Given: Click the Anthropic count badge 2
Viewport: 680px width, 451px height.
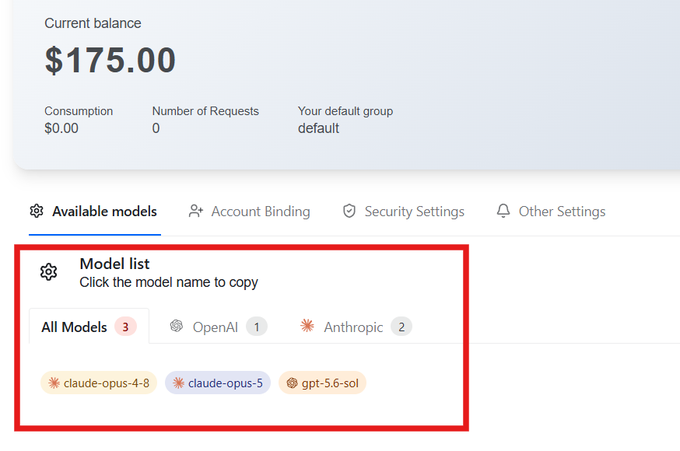Looking at the screenshot, I should [401, 327].
